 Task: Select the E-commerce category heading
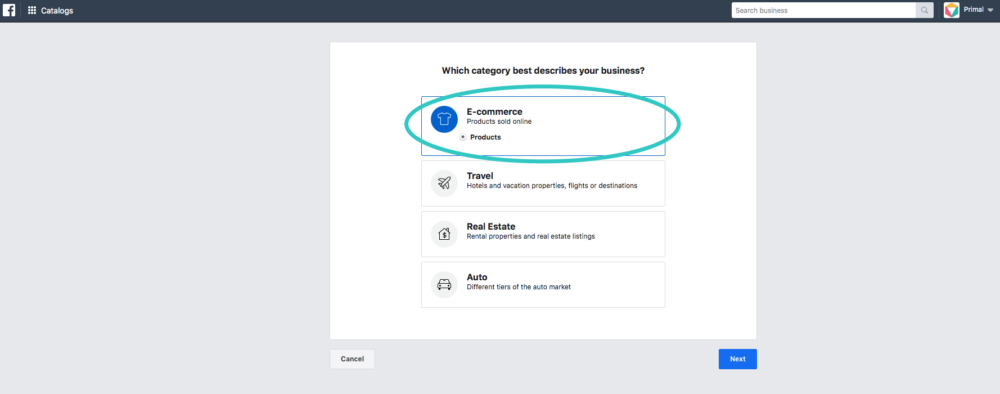tap(494, 112)
